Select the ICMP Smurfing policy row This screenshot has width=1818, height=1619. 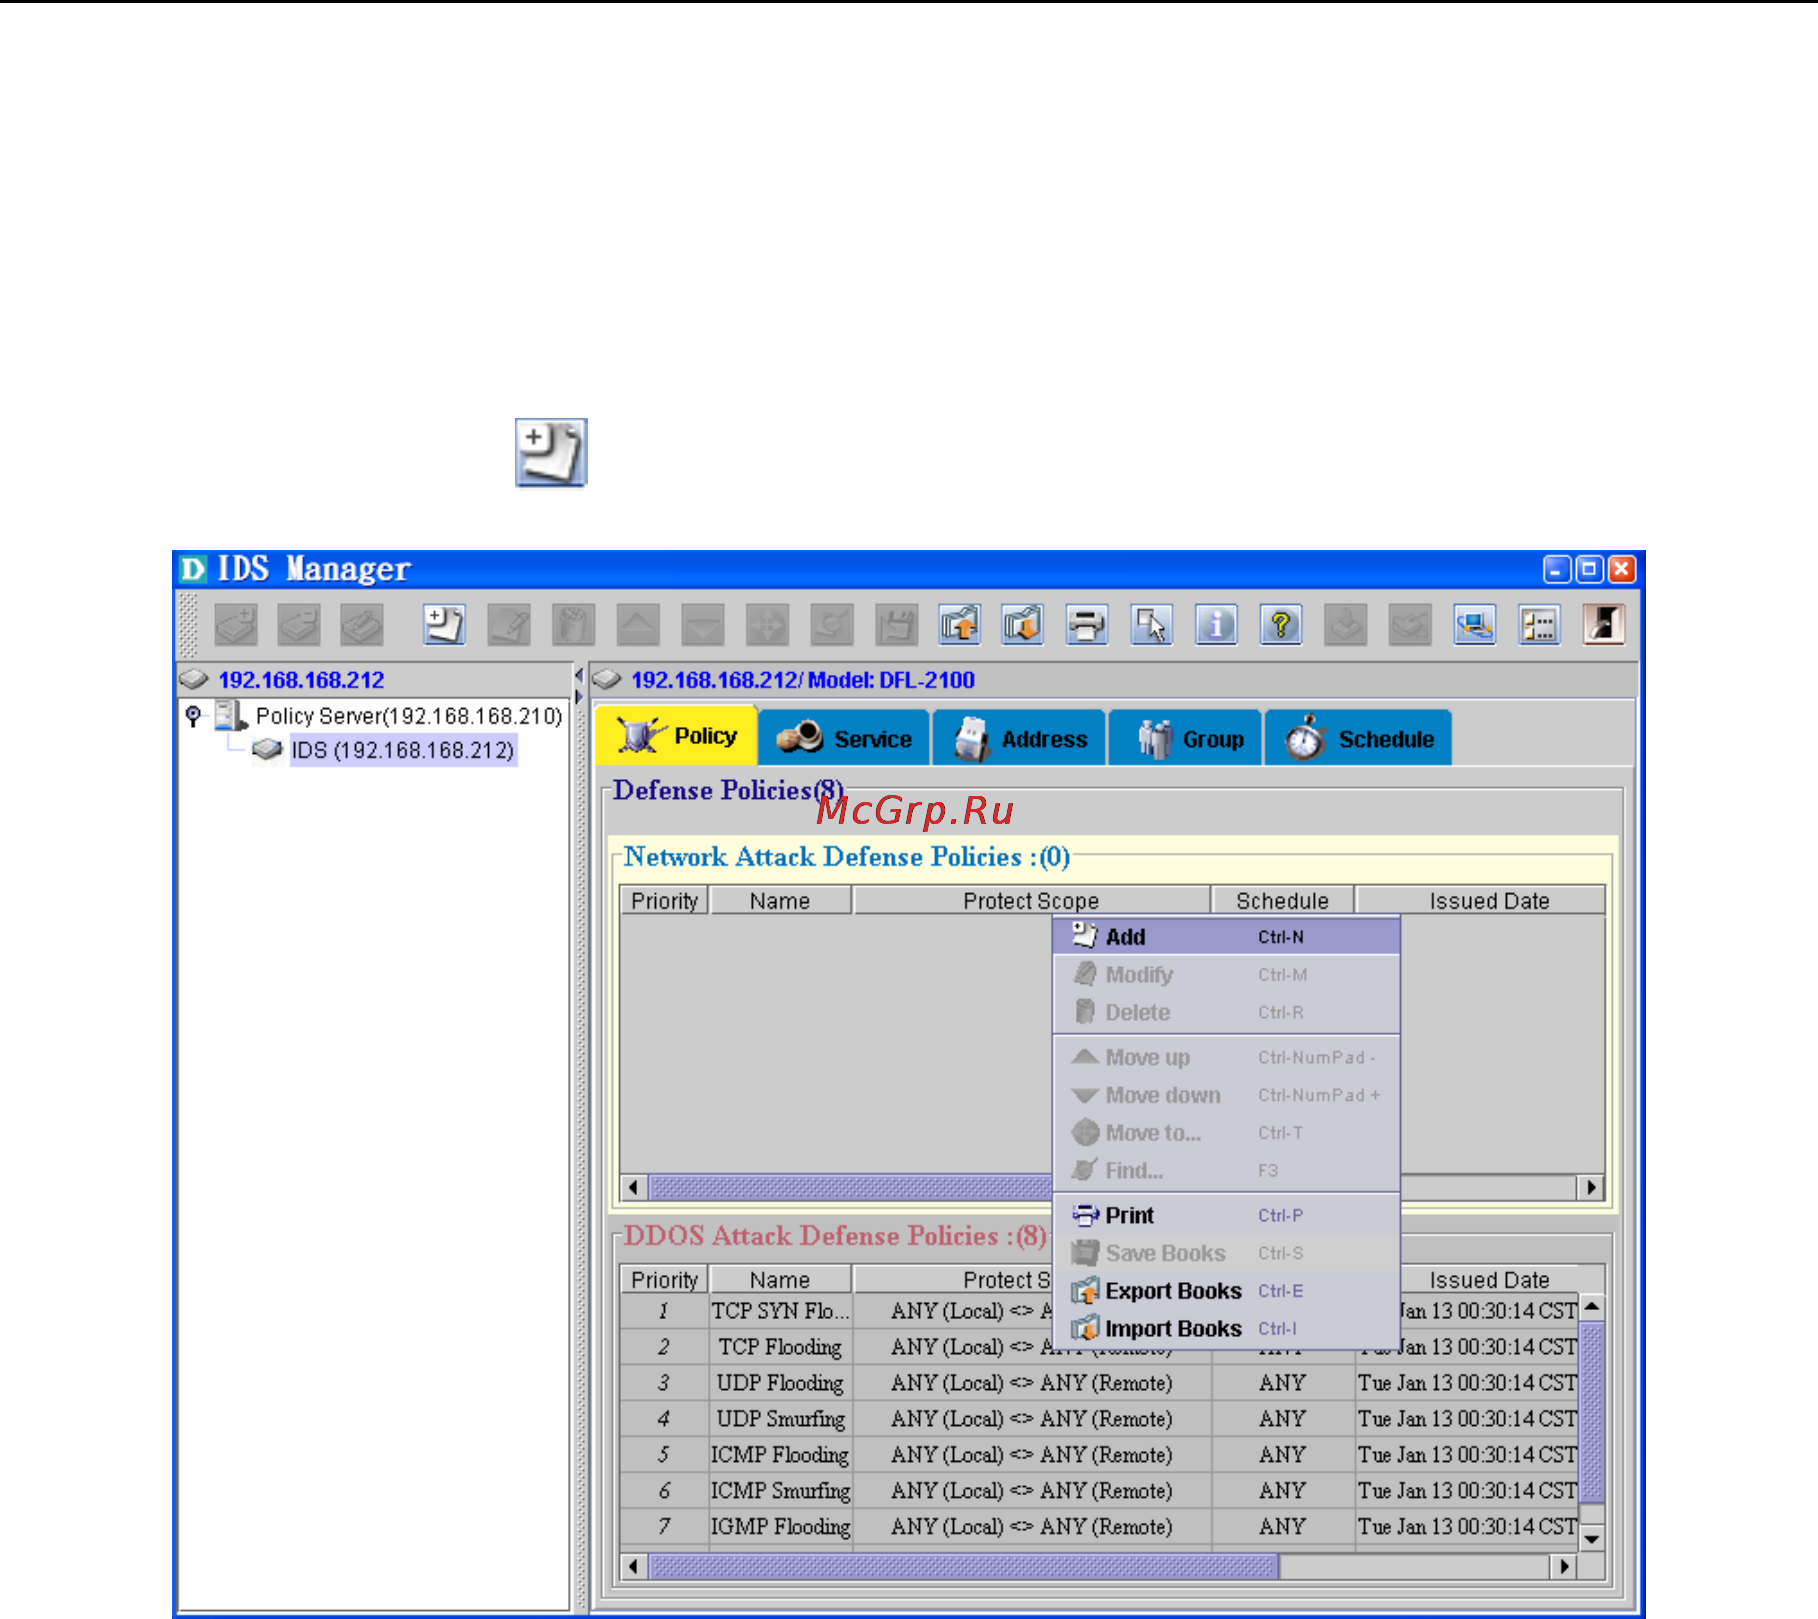tap(1099, 1491)
